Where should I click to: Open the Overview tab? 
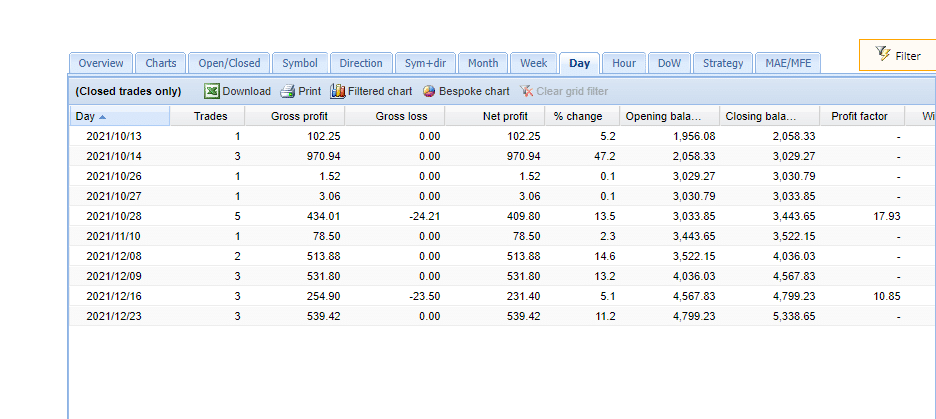101,63
